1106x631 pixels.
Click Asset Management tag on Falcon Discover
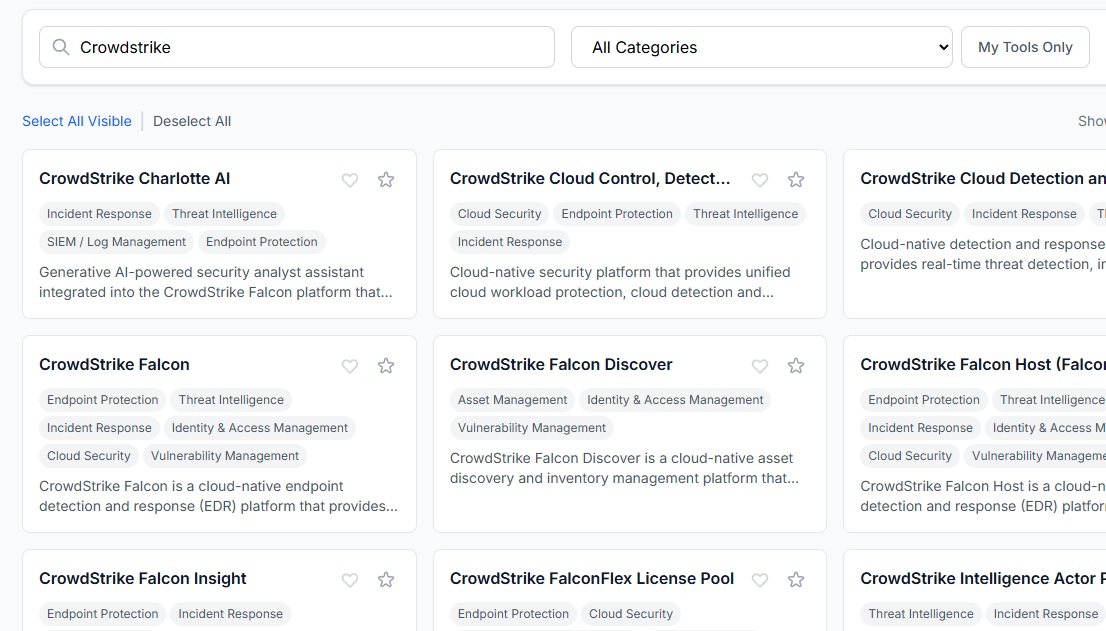[512, 400]
